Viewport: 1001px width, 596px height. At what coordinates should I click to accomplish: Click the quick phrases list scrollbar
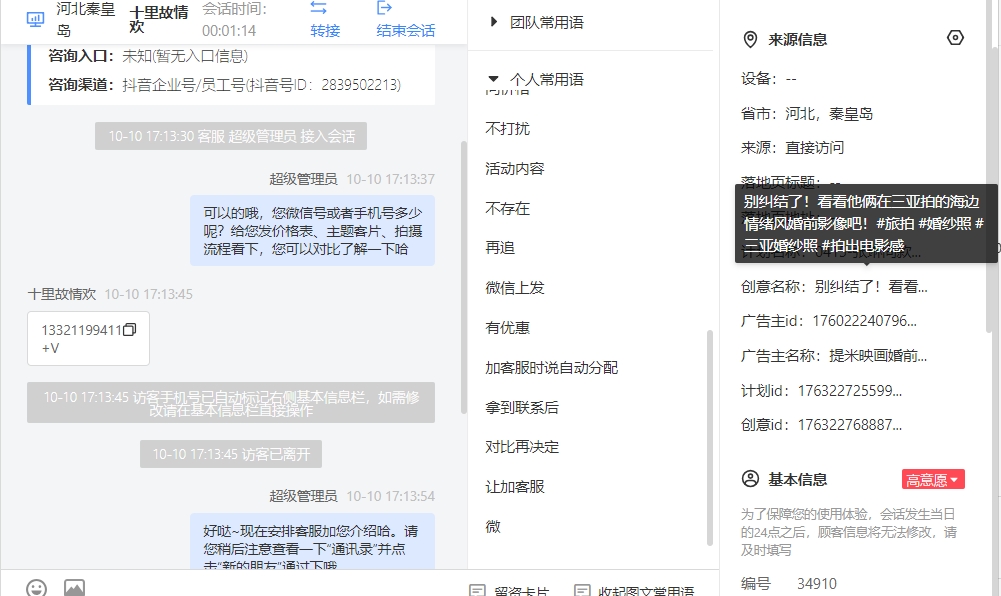709,438
